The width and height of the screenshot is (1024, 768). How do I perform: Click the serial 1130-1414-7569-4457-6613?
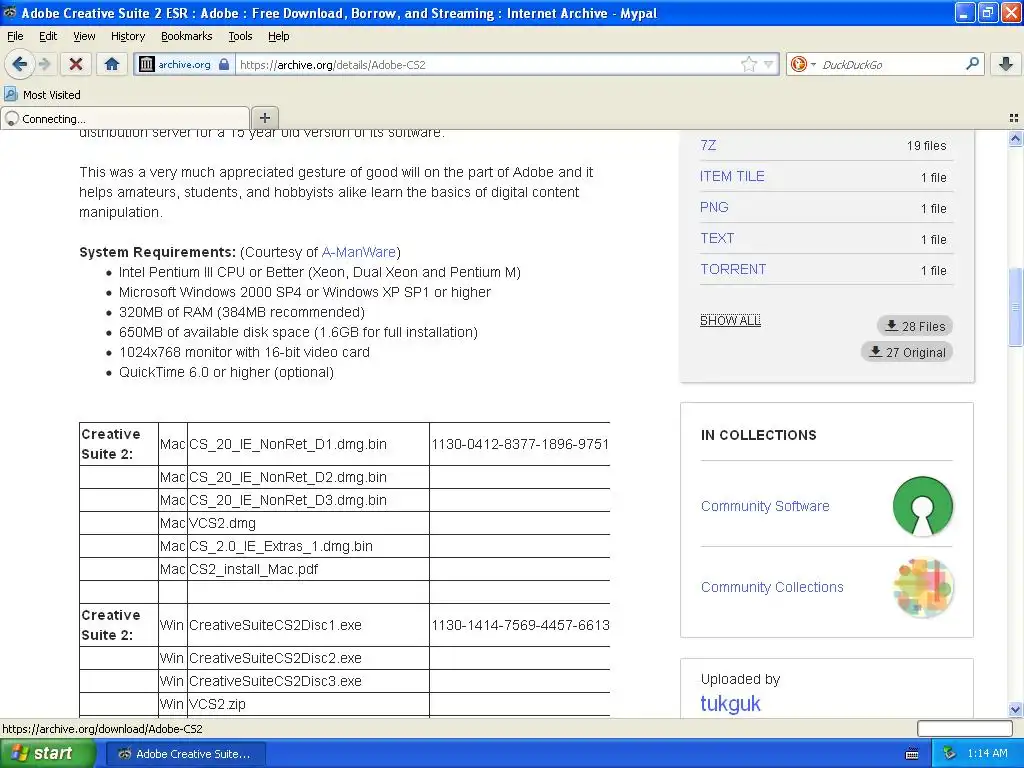pyautogui.click(x=520, y=625)
